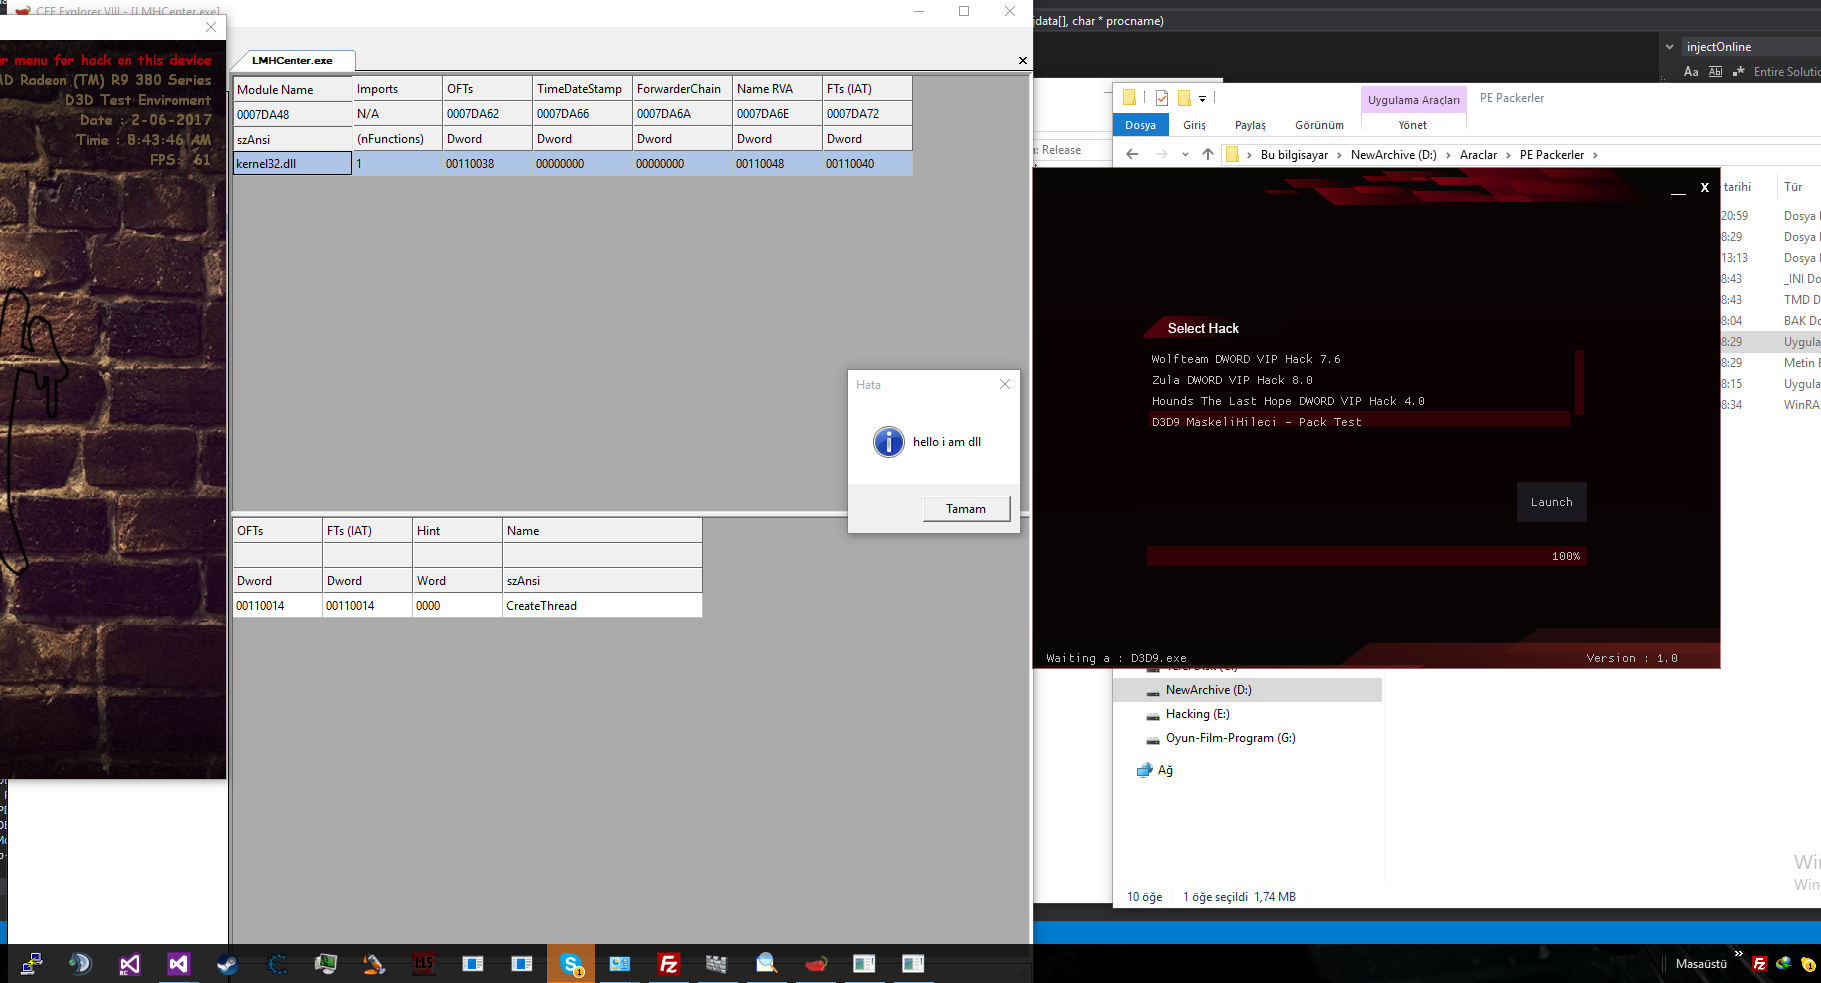Select Wolfteam DWORD VIP Hack 7.6
The image size is (1821, 983).
1245,359
